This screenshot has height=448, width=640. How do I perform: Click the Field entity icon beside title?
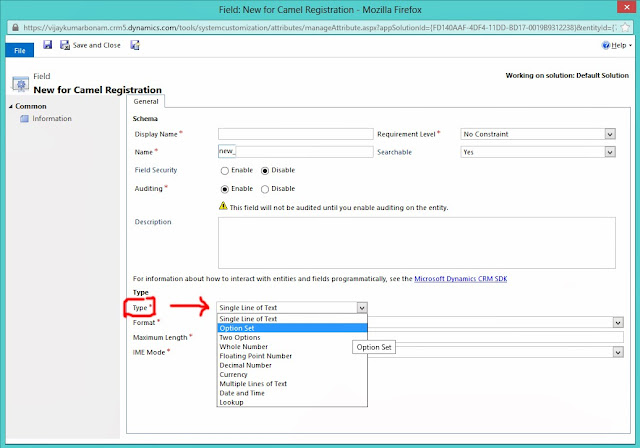tap(20, 84)
